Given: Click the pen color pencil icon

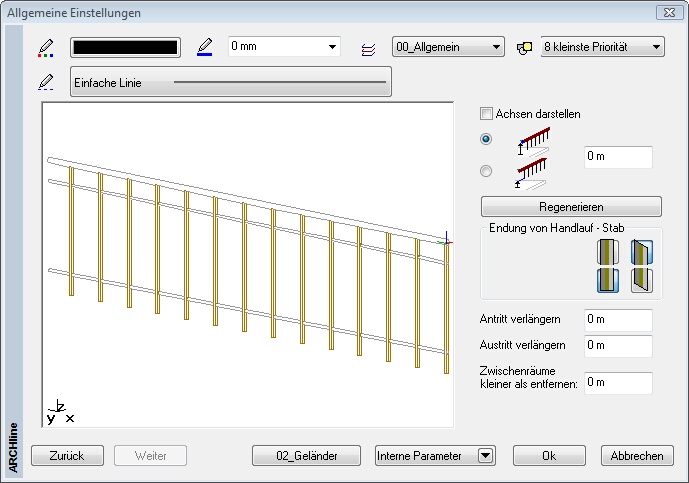Looking at the screenshot, I should 46,47.
